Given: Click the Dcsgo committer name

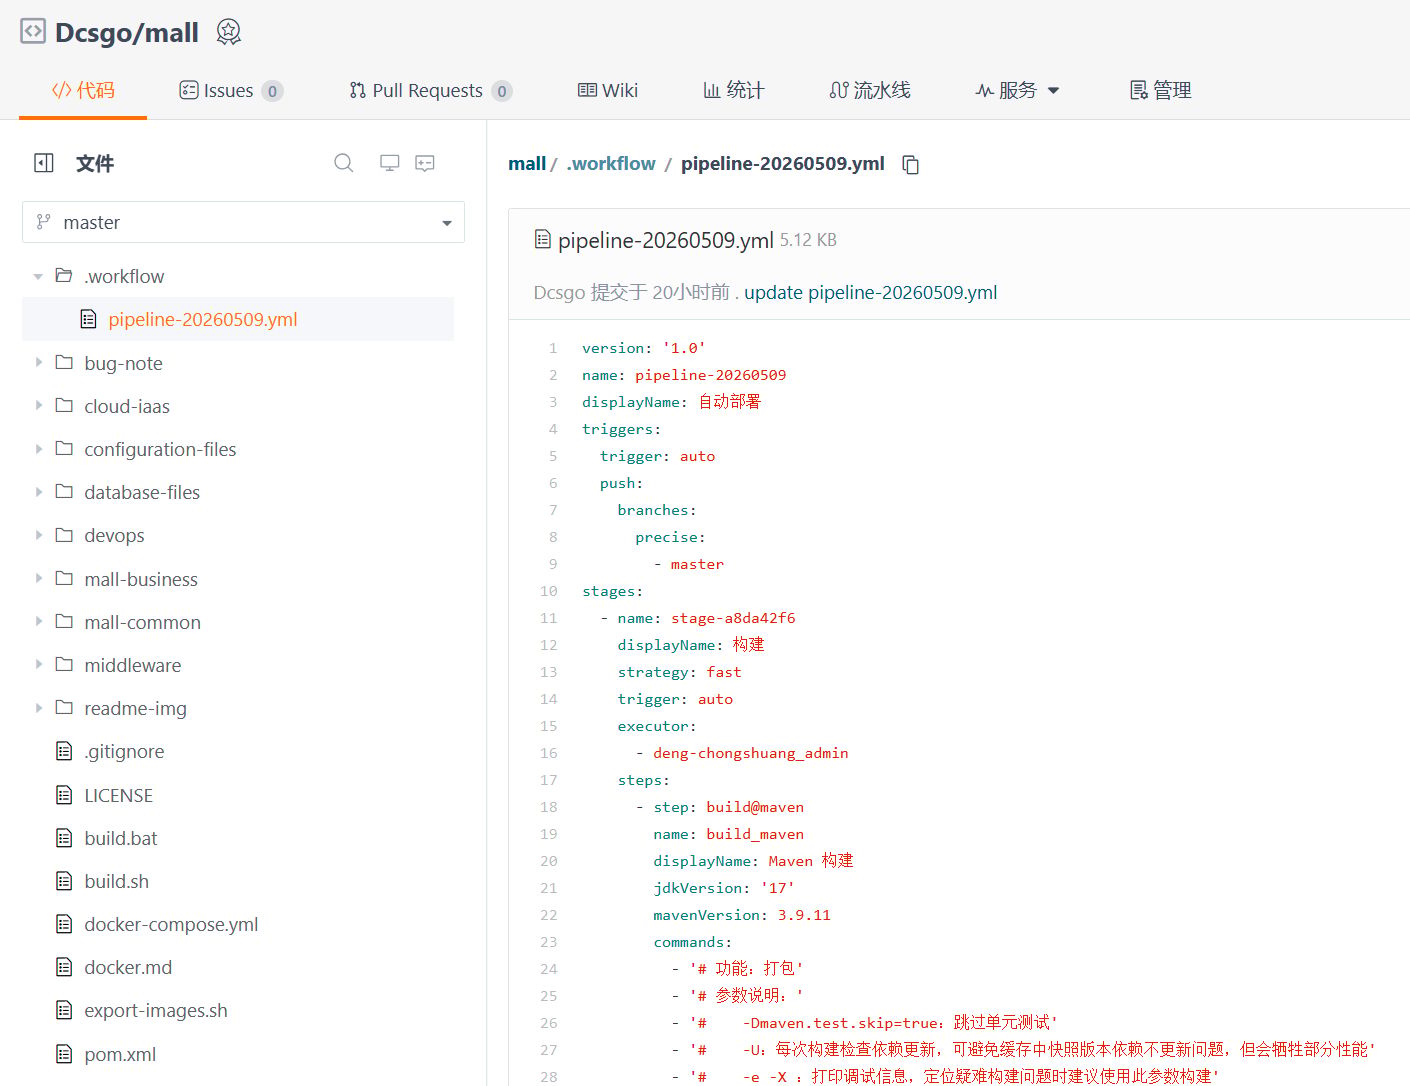Looking at the screenshot, I should 559,292.
